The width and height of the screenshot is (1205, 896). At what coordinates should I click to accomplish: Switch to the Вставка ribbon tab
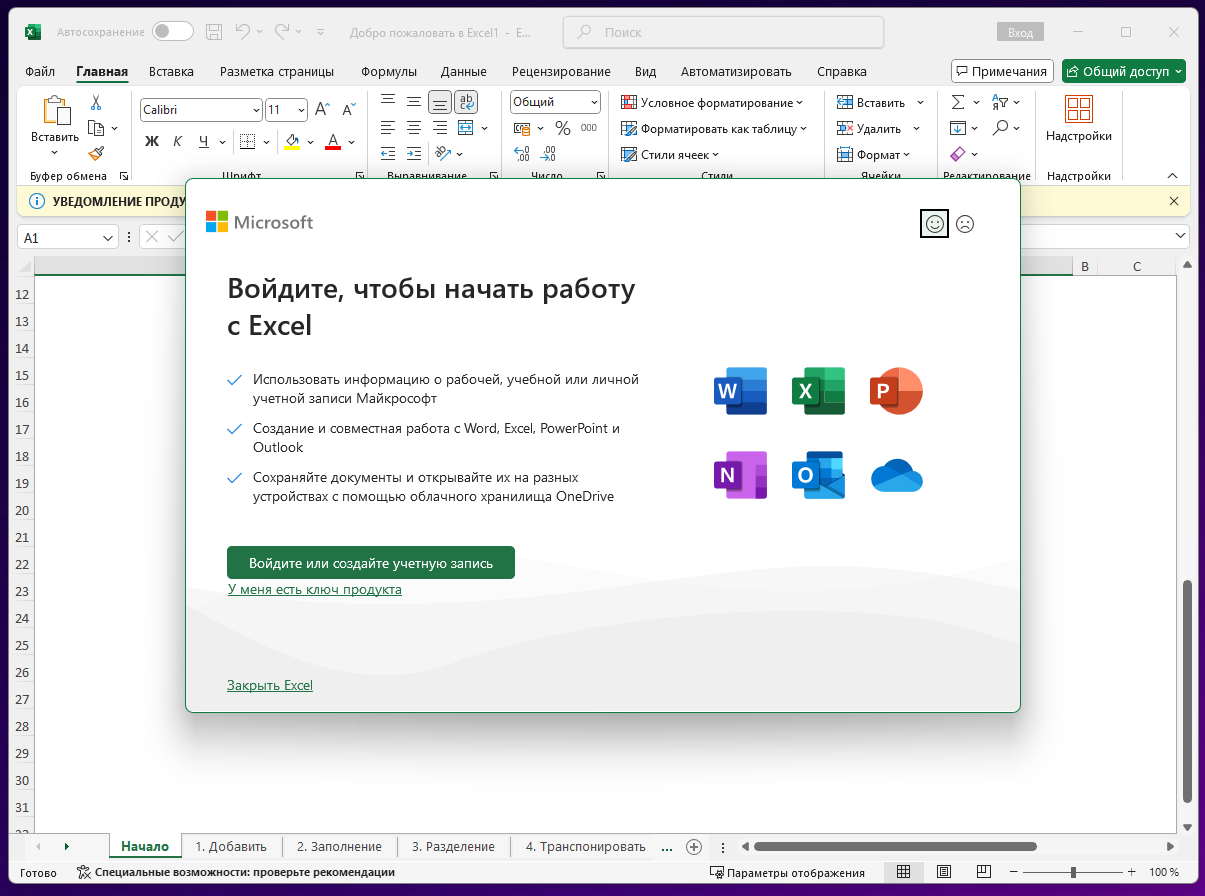[x=171, y=71]
